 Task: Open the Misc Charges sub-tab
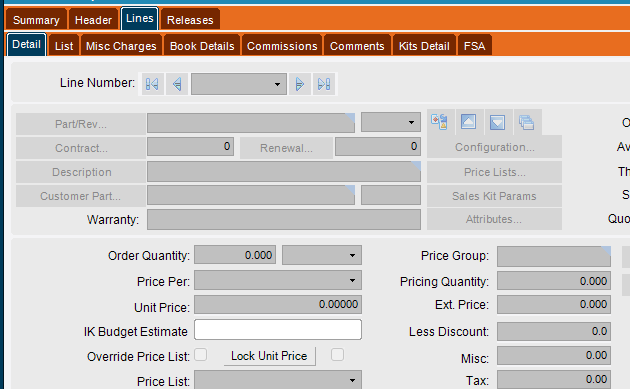(121, 46)
